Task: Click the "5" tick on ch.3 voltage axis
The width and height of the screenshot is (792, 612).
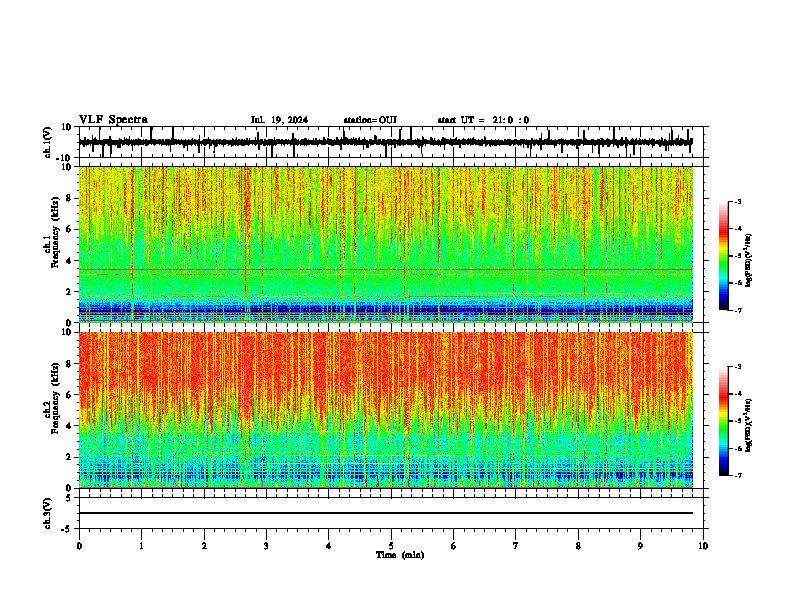Action: (69, 497)
